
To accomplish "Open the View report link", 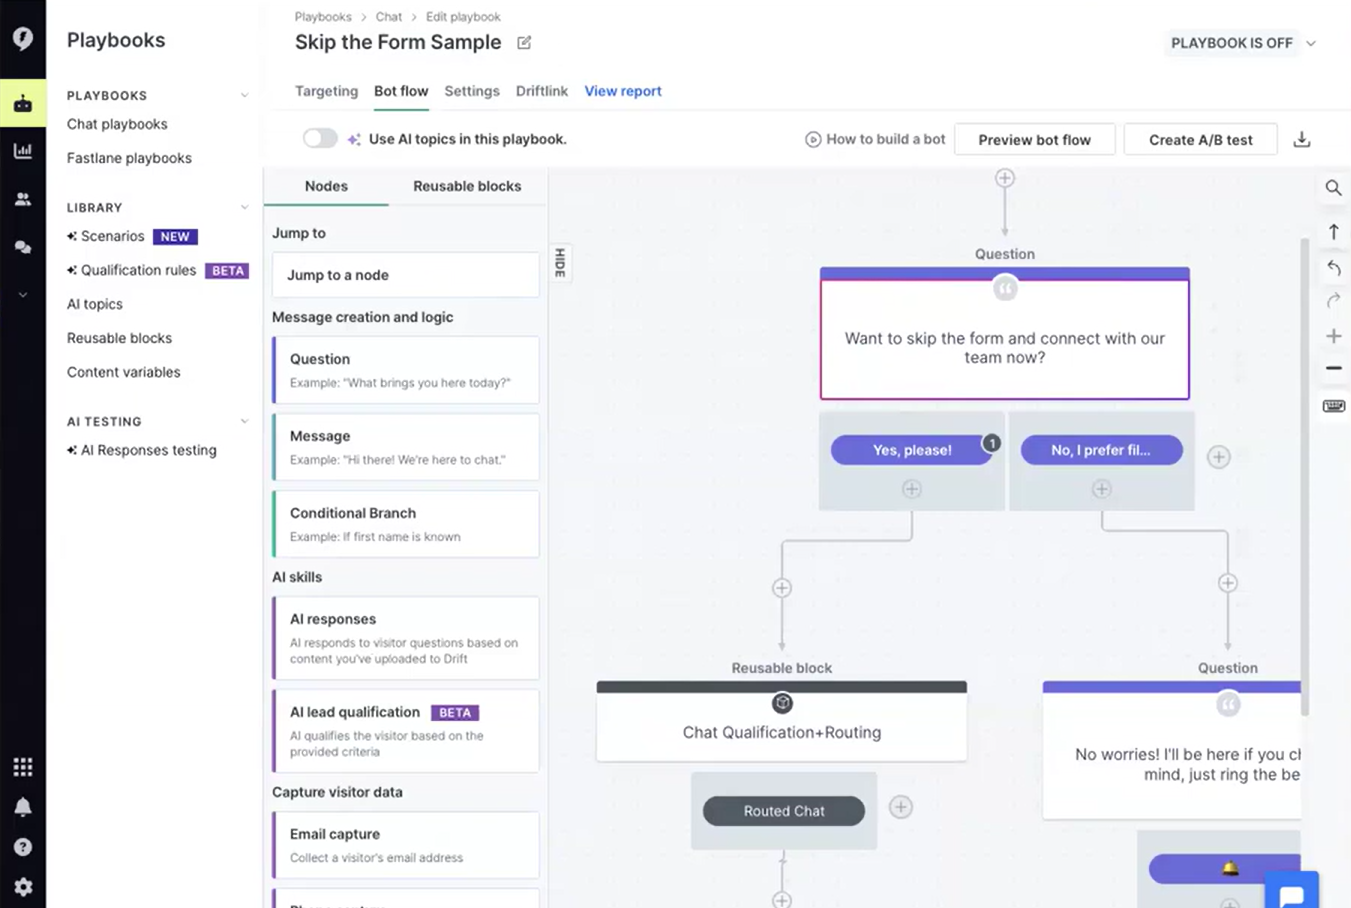I will pos(623,91).
